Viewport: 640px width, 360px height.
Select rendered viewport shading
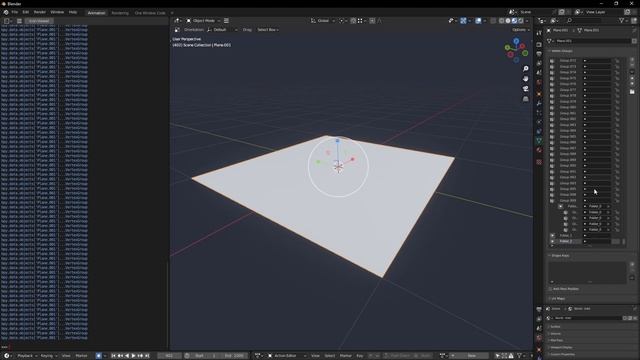(520, 21)
